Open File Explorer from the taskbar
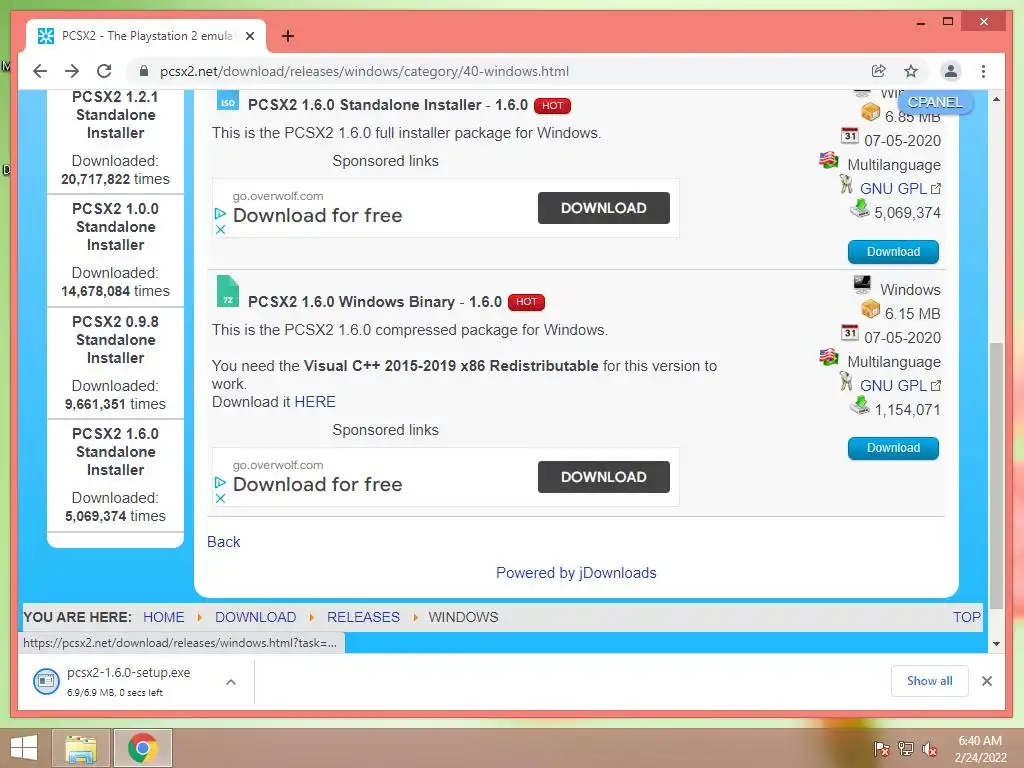 pos(80,748)
